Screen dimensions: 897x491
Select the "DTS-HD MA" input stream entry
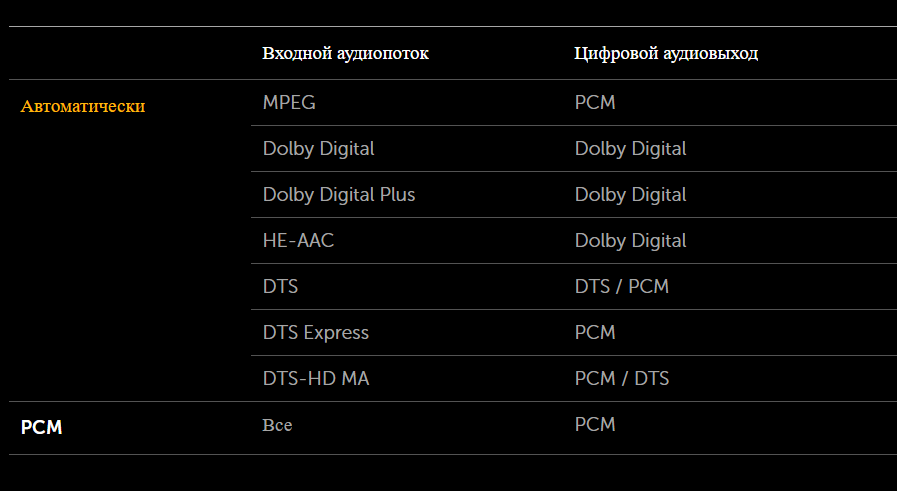pyautogui.click(x=309, y=378)
